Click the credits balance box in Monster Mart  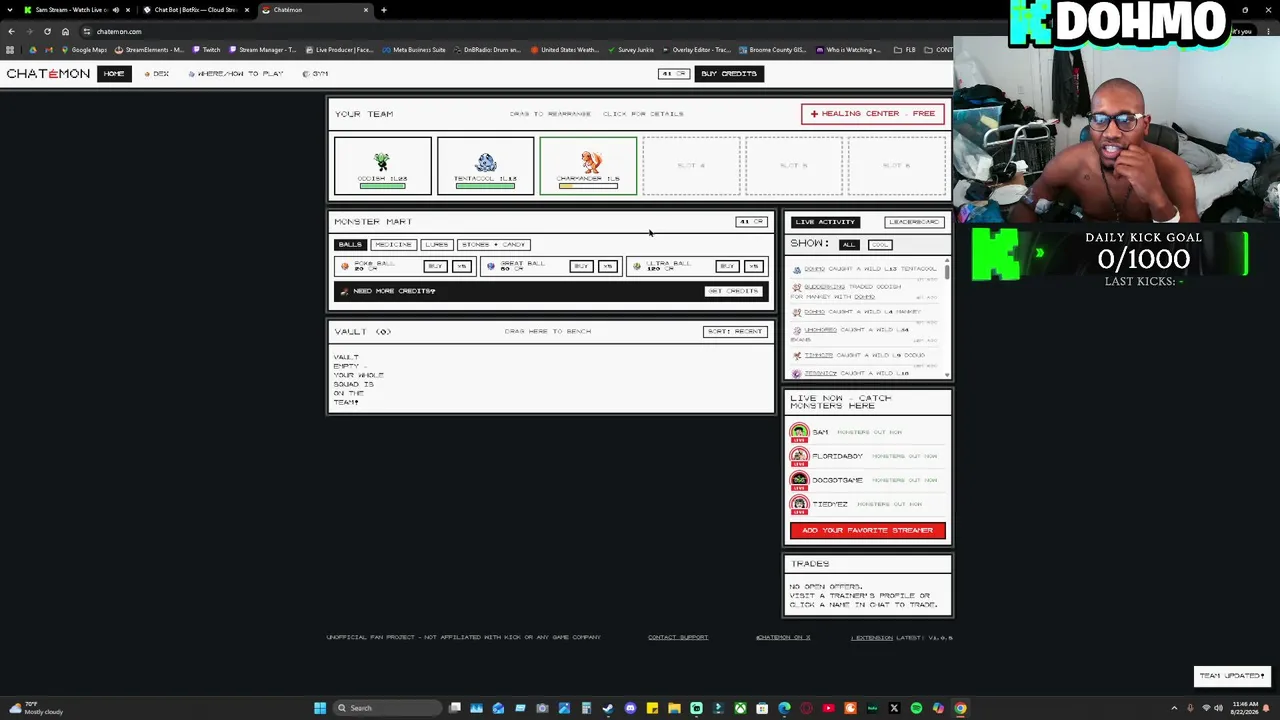click(751, 222)
